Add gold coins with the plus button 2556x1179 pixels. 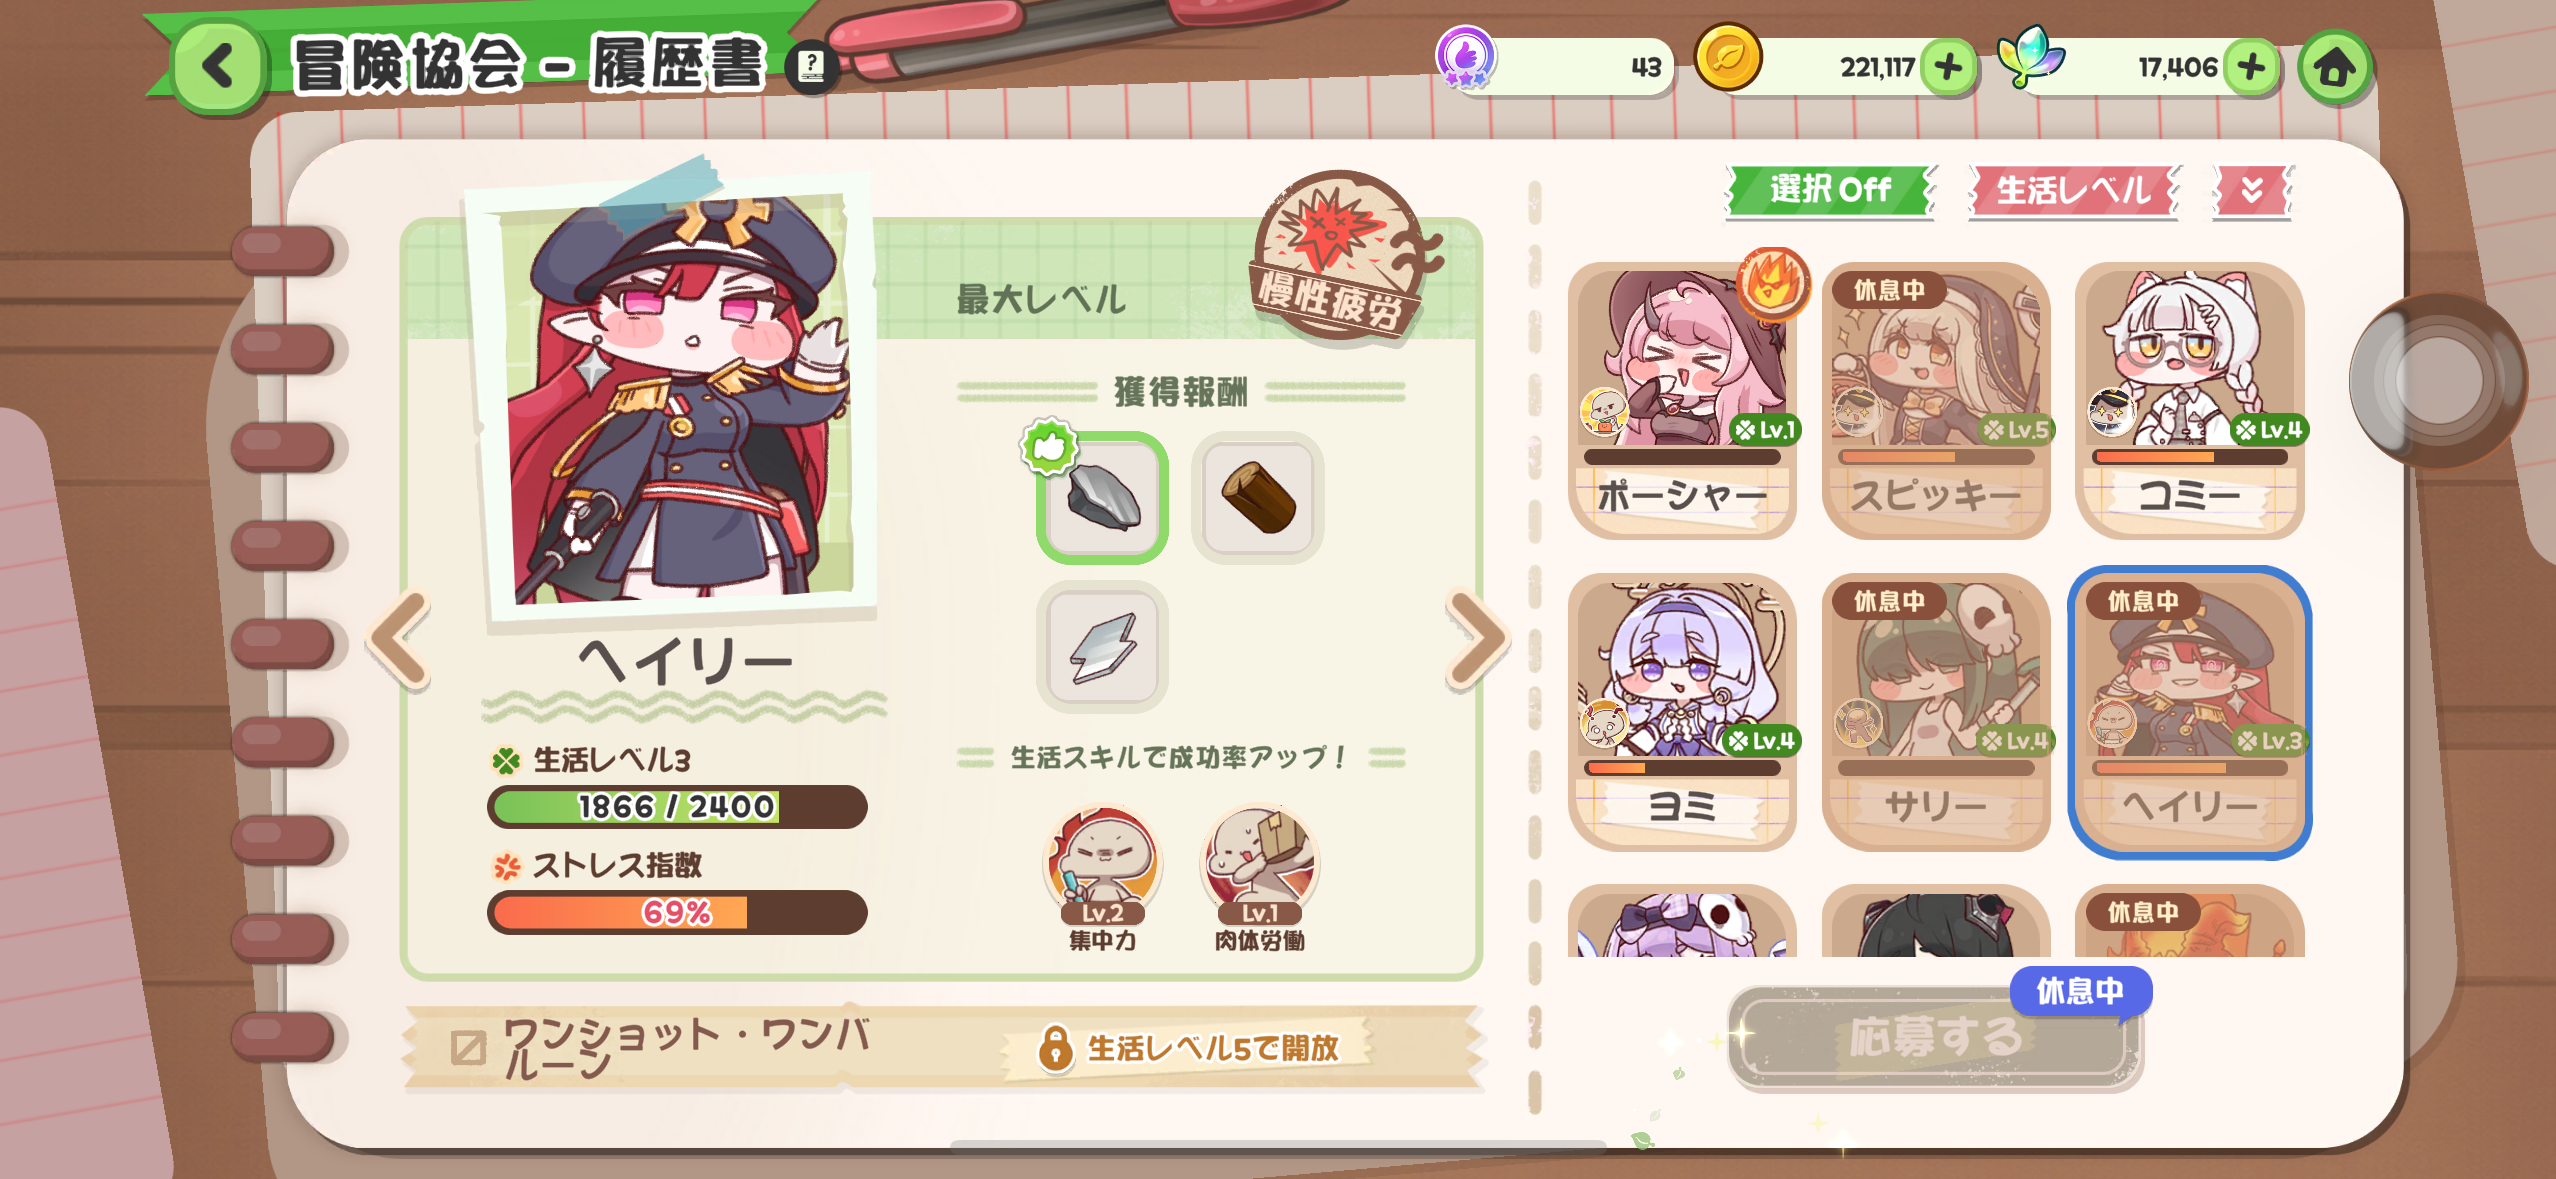tap(1948, 67)
